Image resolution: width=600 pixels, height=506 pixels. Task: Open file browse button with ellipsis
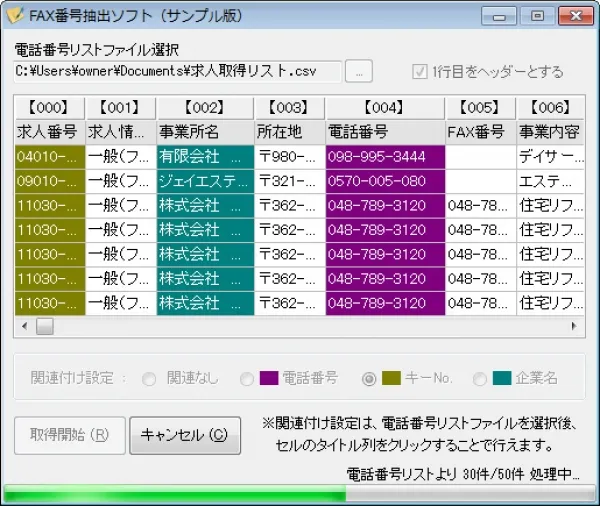[360, 71]
